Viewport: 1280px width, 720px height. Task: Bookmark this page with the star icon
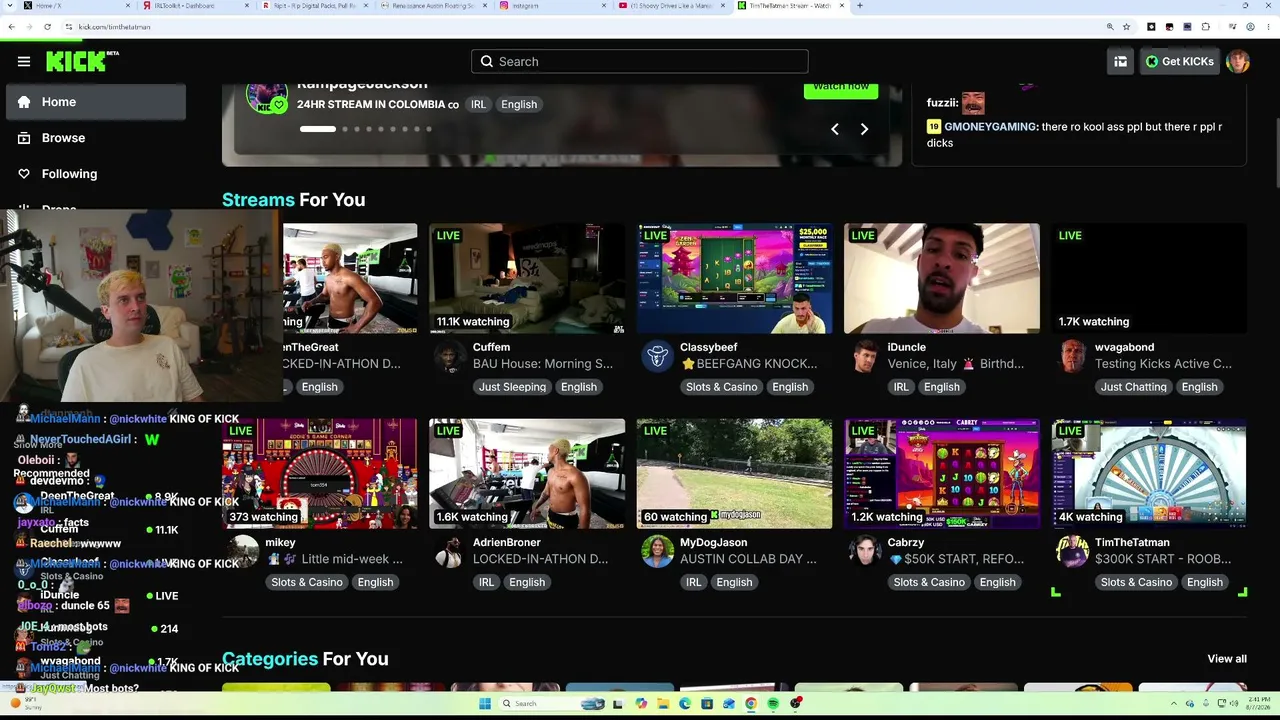(x=1127, y=27)
